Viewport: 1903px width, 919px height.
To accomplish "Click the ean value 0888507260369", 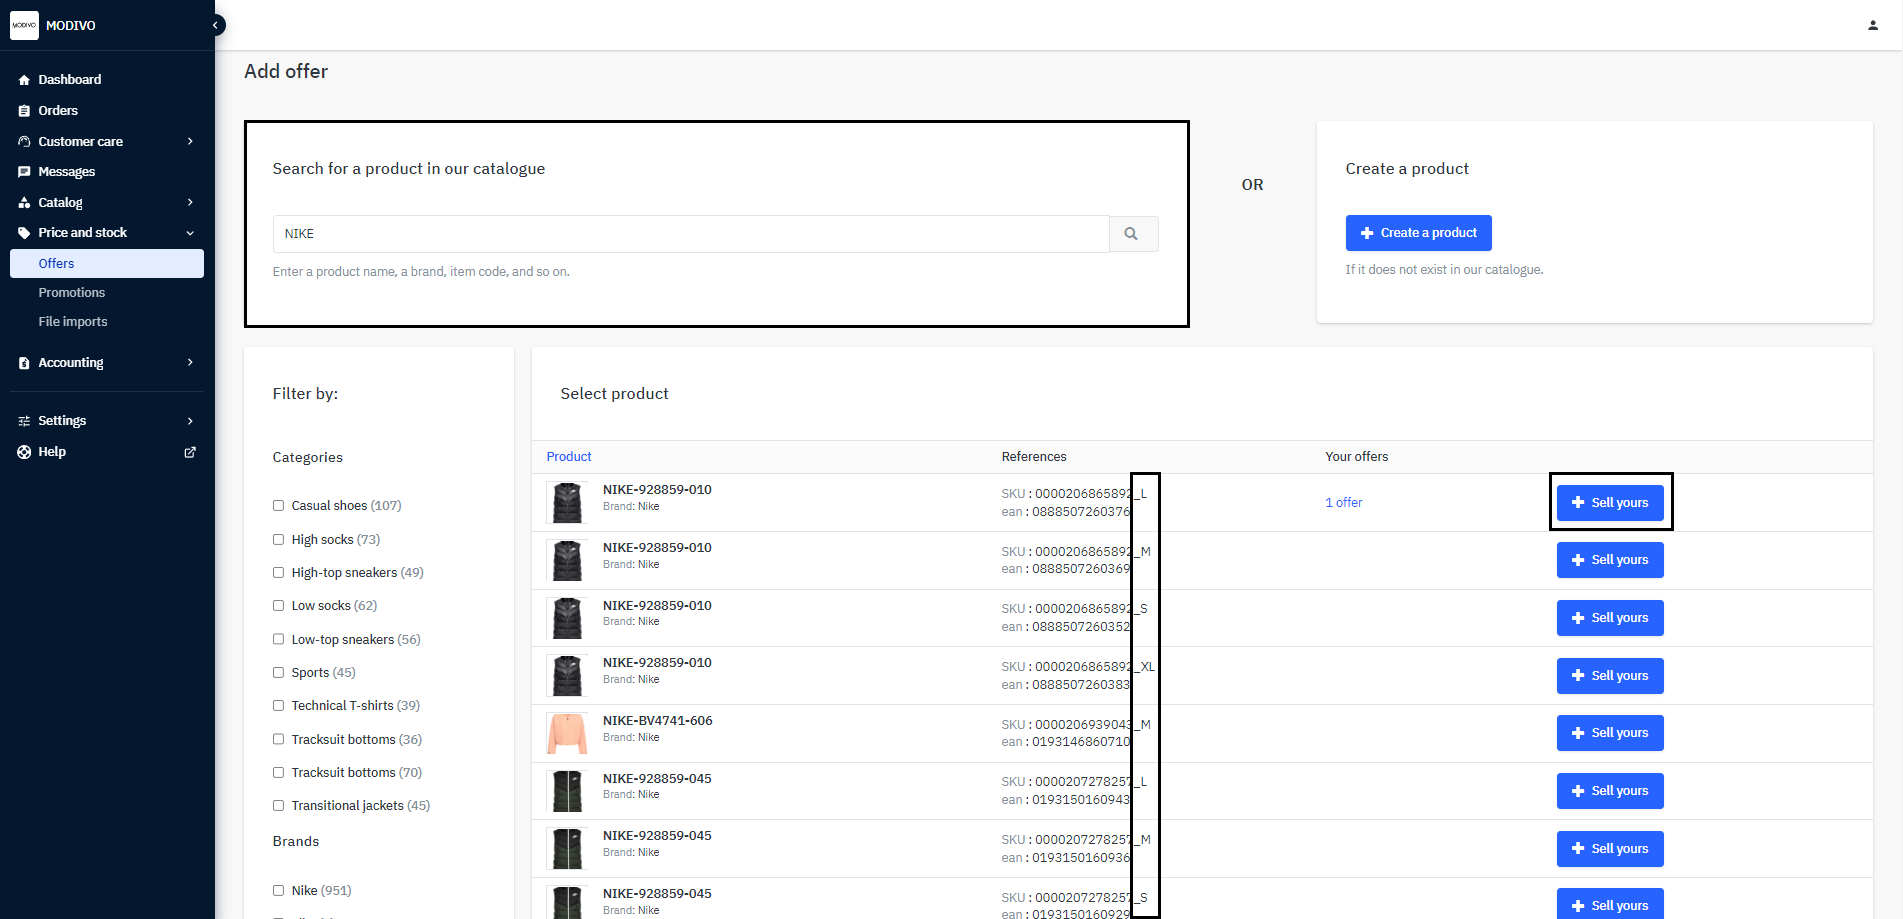I will 1081,569.
